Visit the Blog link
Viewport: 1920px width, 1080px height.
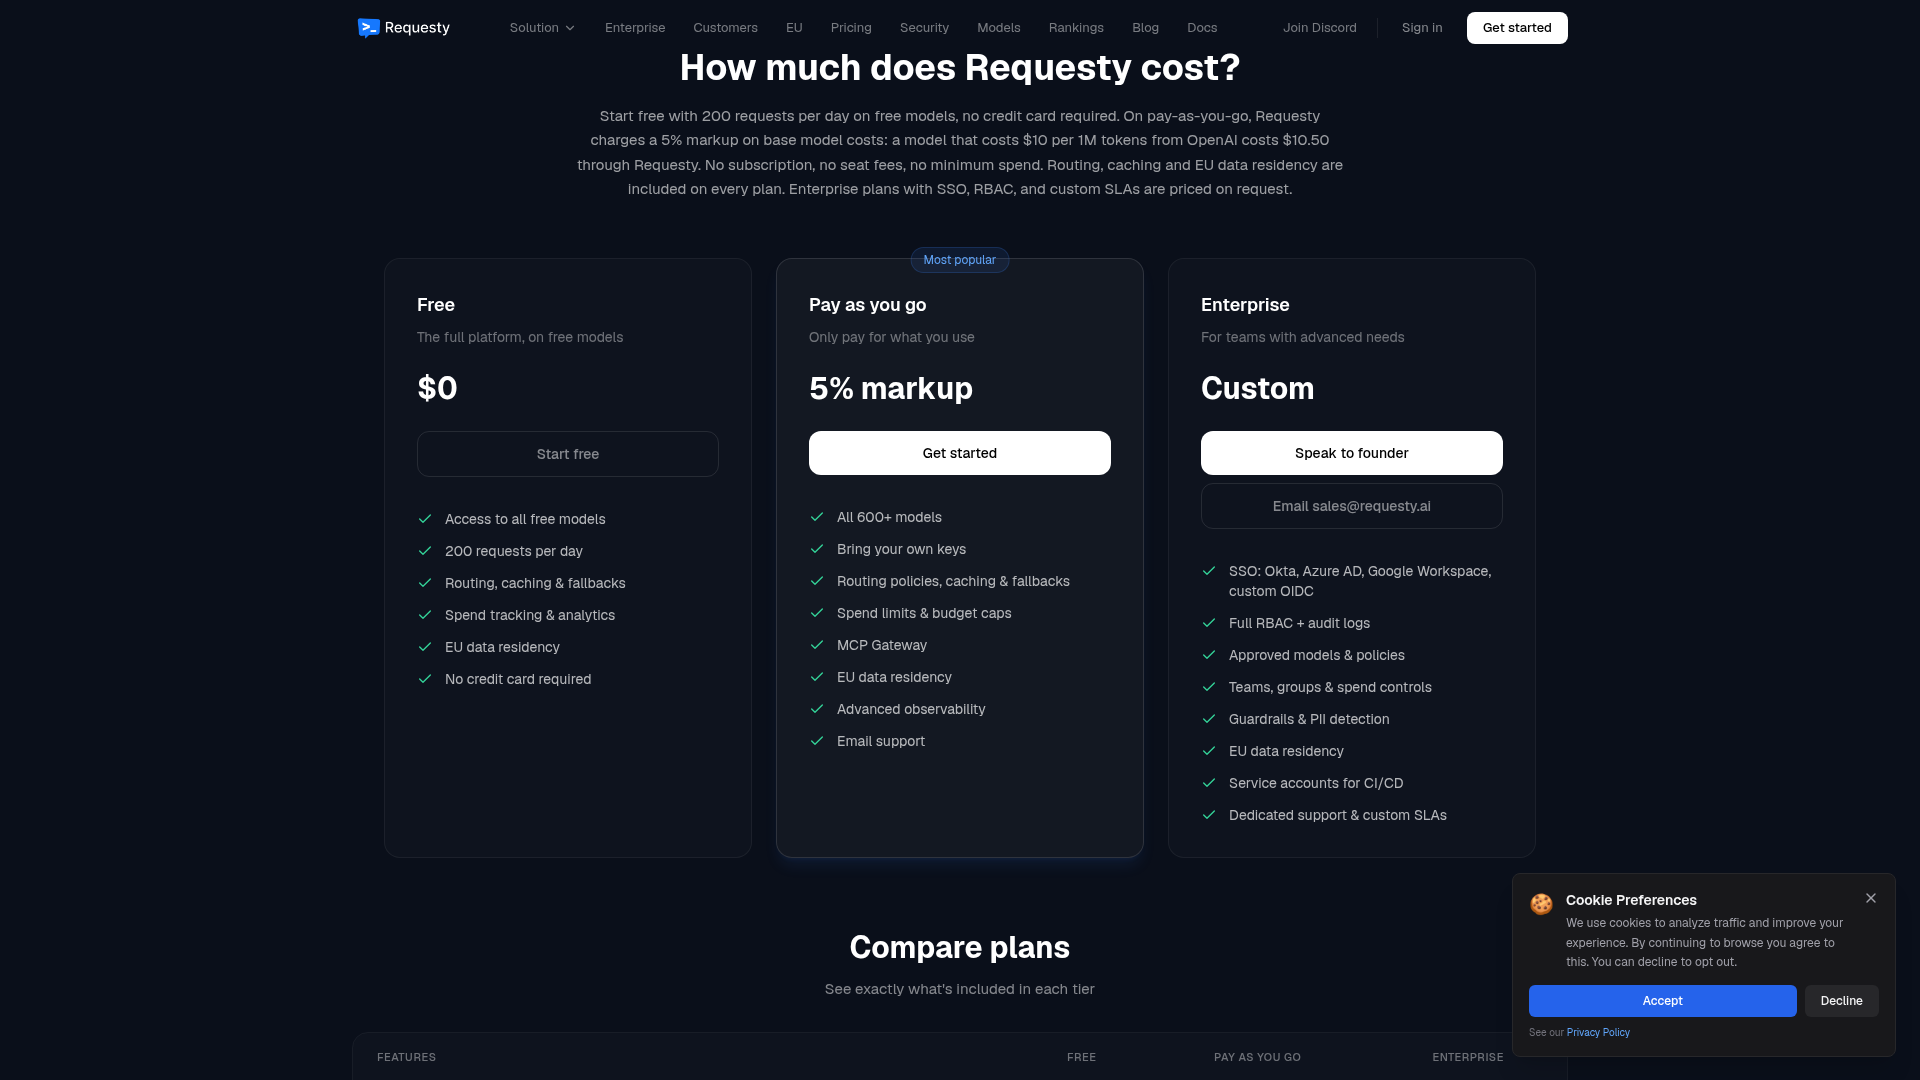pos(1145,28)
